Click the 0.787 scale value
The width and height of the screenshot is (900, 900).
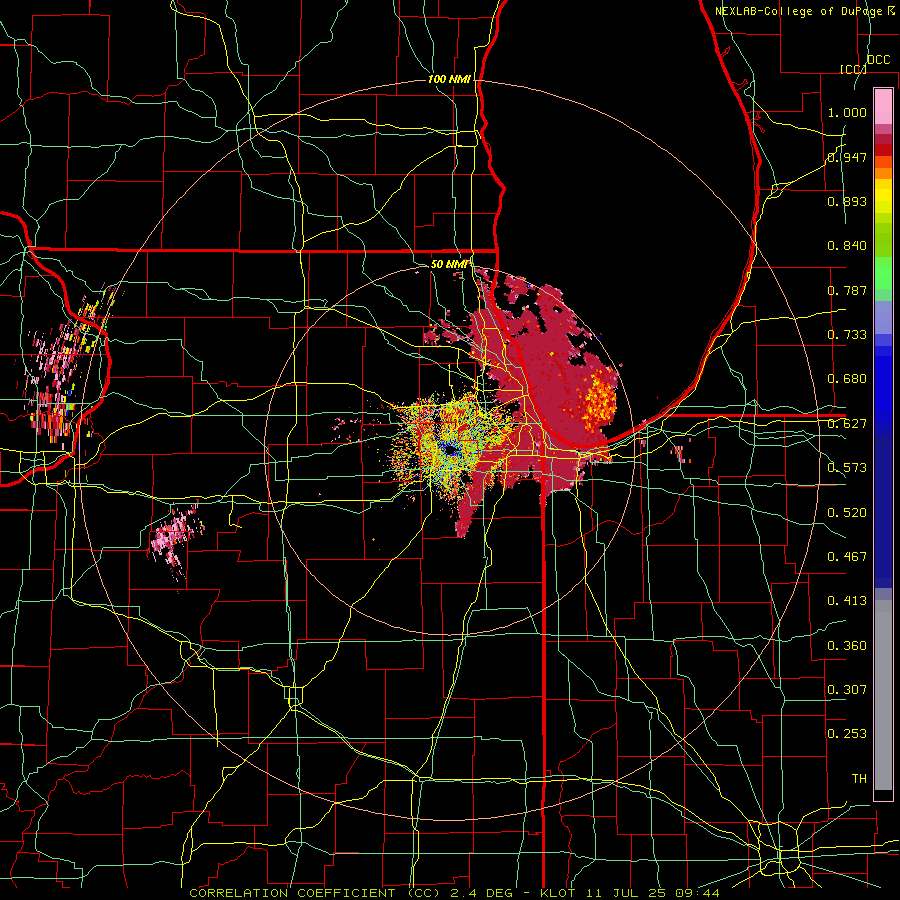click(847, 290)
